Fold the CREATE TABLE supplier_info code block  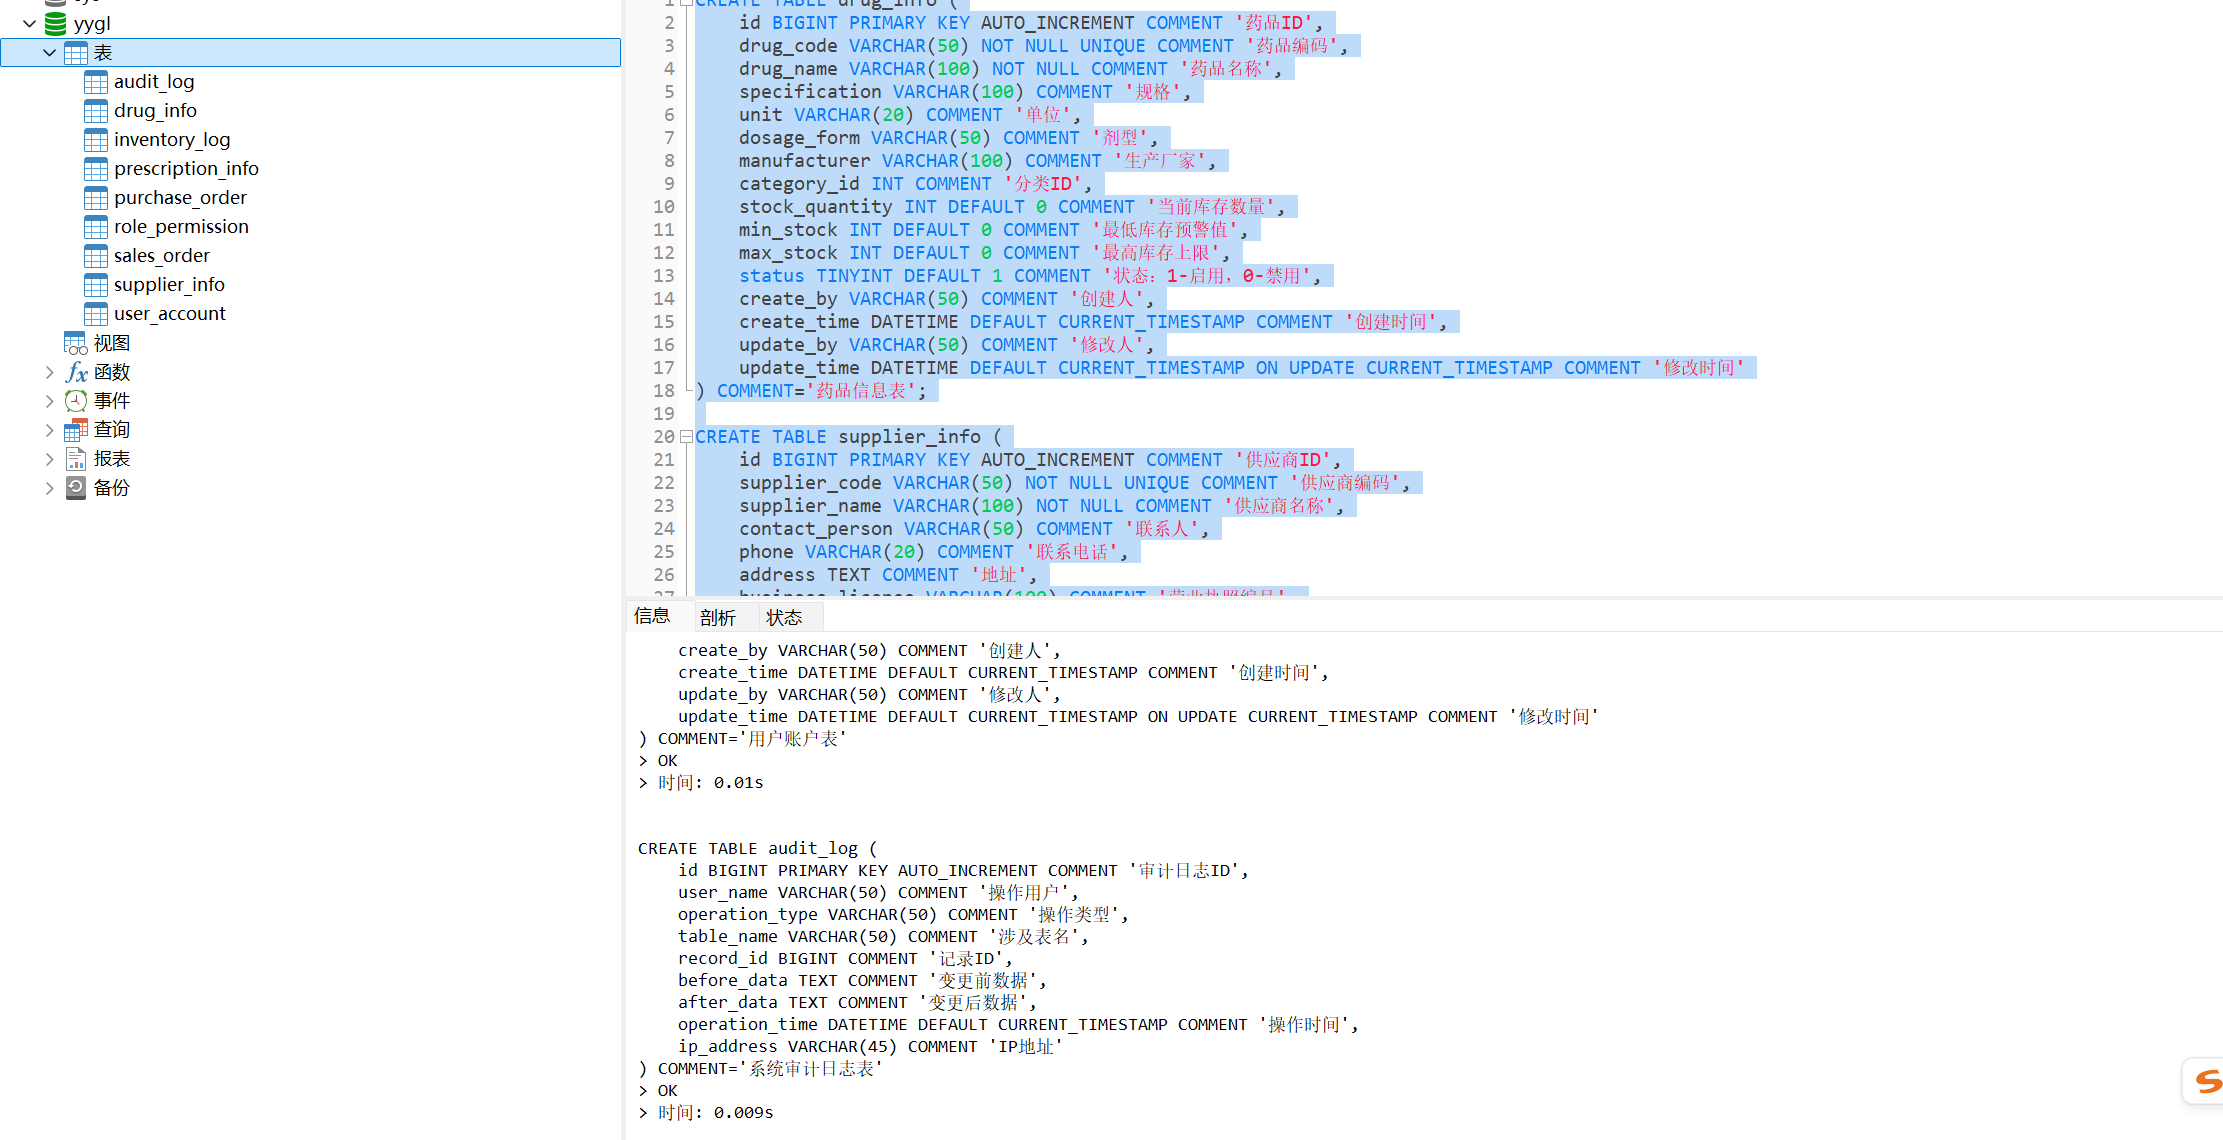(686, 437)
